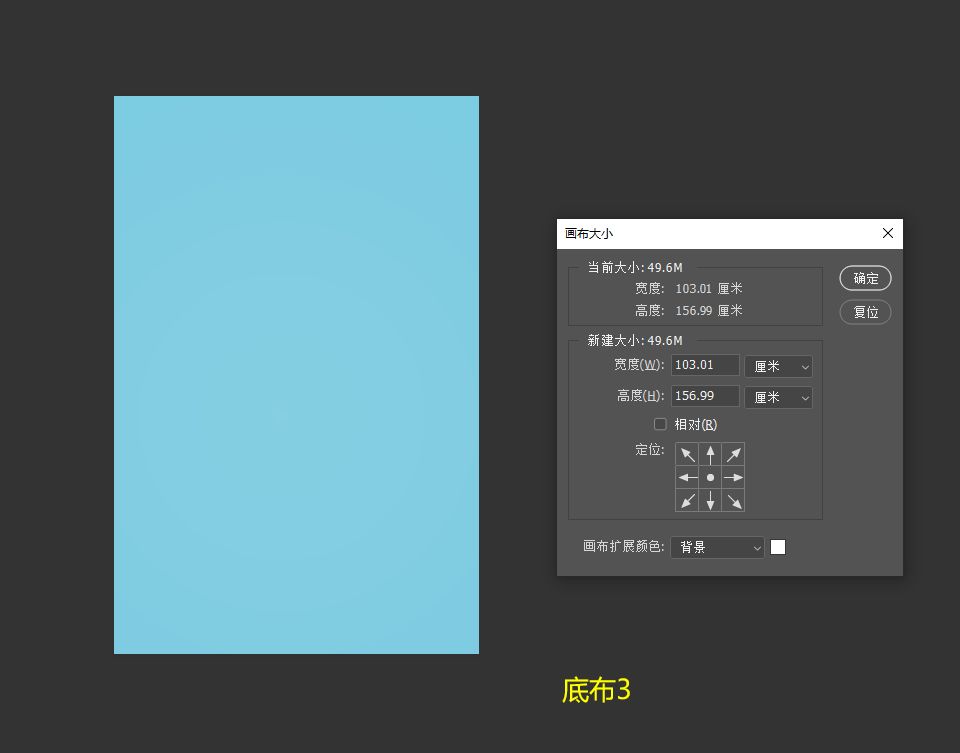Confirm with the 确定 button
This screenshot has height=753, width=960.
pyautogui.click(x=865, y=279)
